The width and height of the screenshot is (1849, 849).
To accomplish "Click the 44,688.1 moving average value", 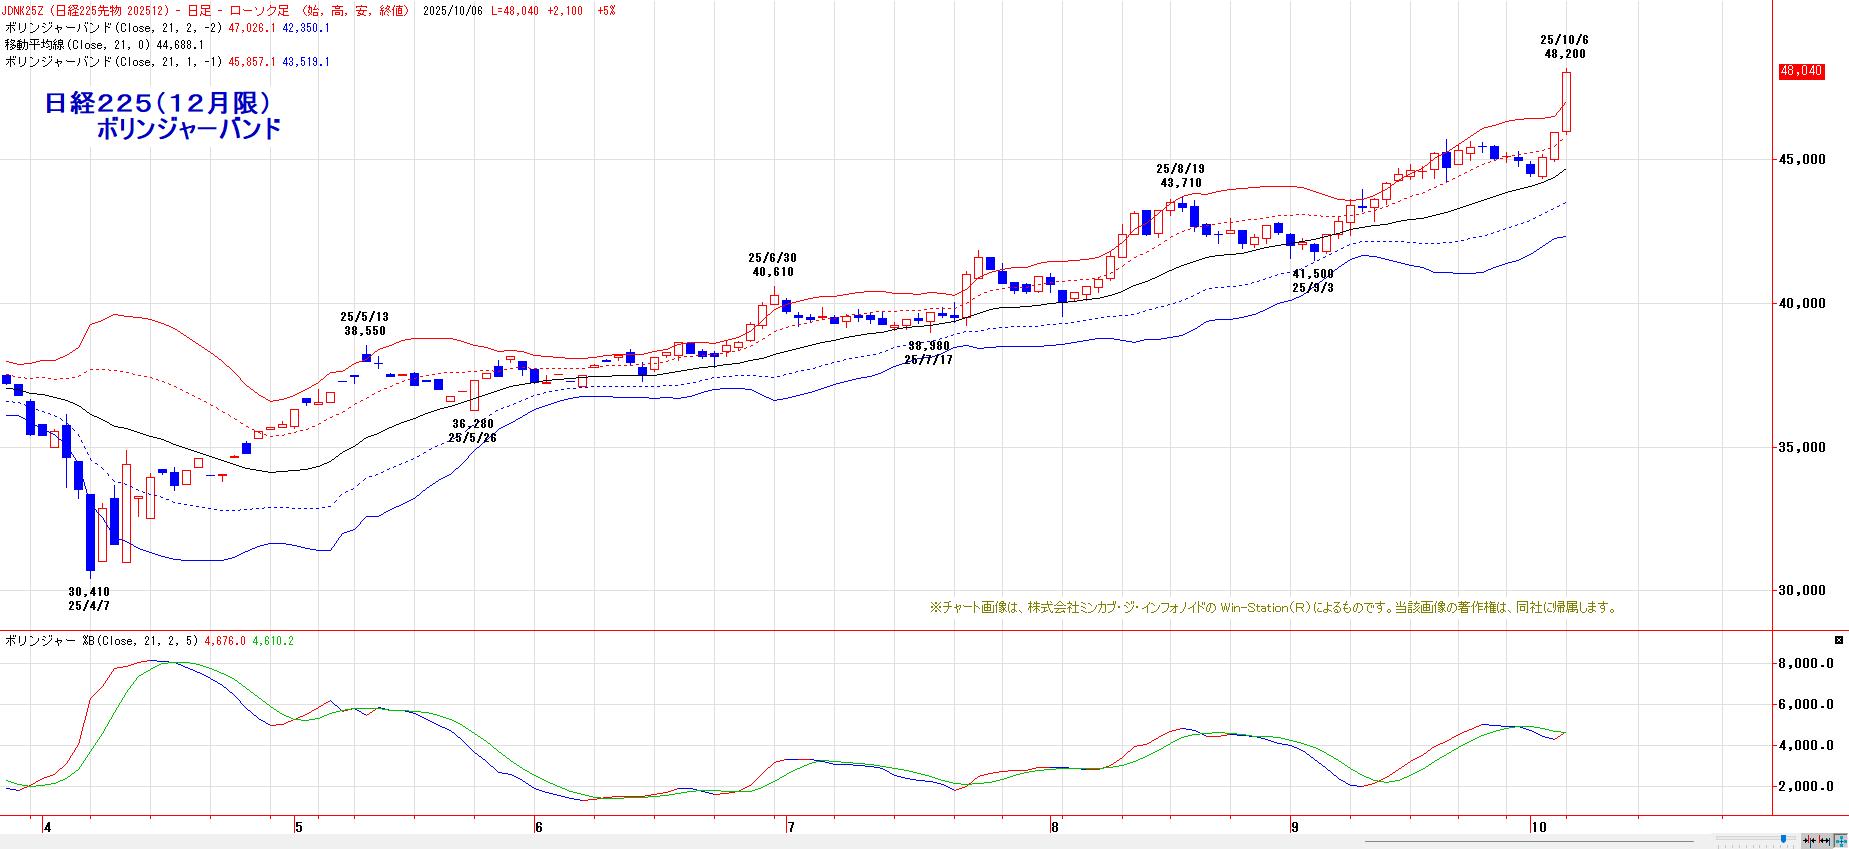I will tap(181, 45).
